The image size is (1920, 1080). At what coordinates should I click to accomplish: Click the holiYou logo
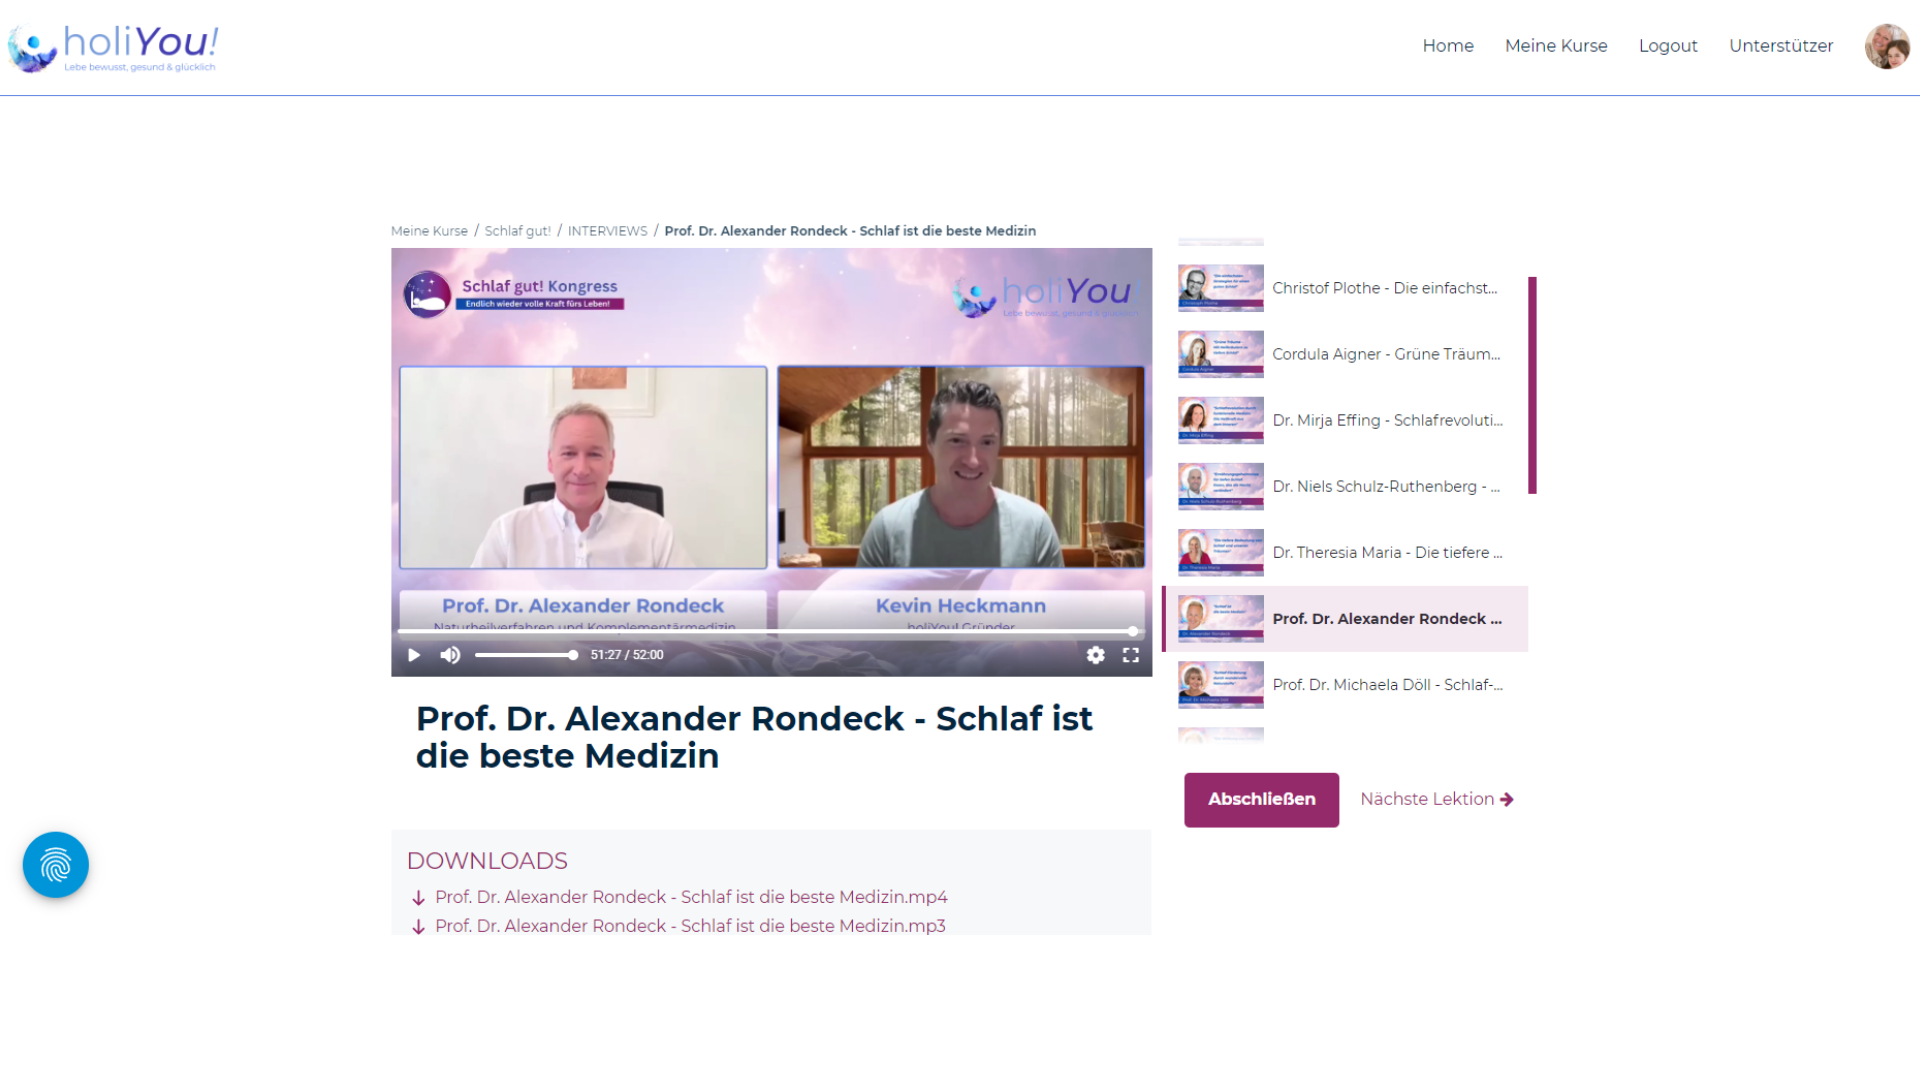(114, 47)
